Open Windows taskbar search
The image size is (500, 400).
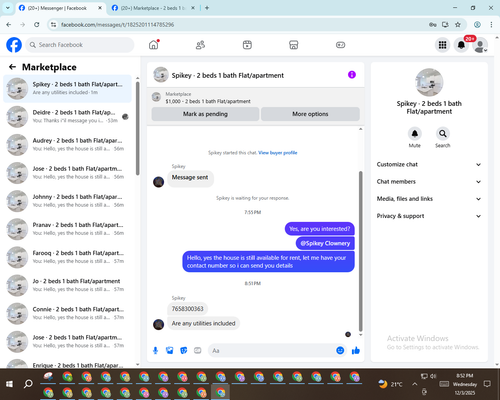coord(28,384)
